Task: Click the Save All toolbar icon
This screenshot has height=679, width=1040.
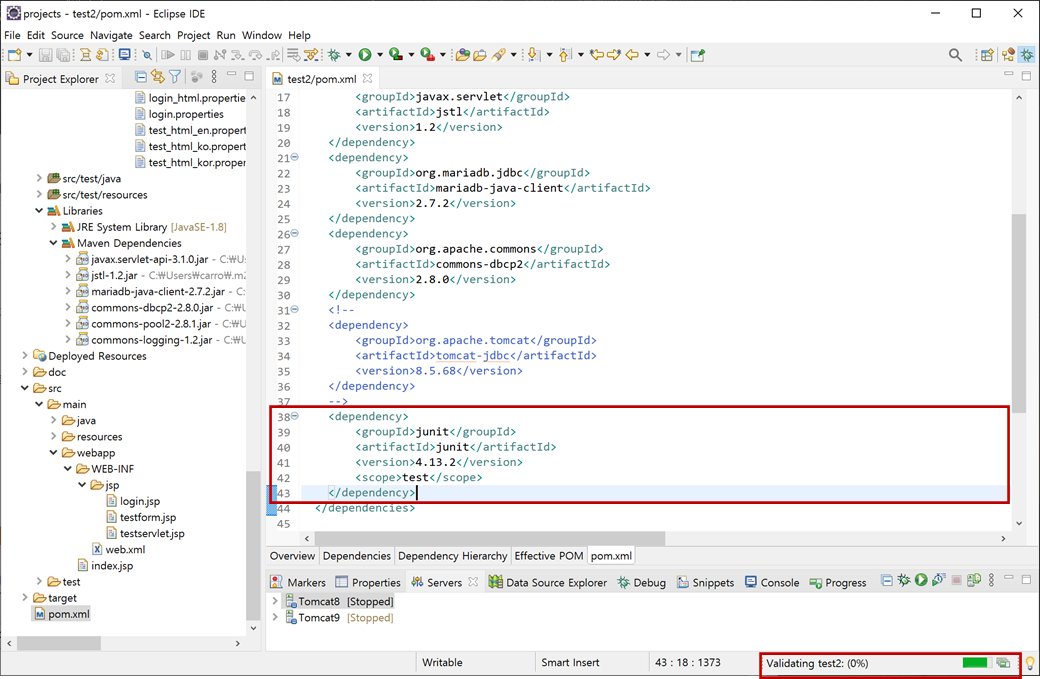Action: 63,55
